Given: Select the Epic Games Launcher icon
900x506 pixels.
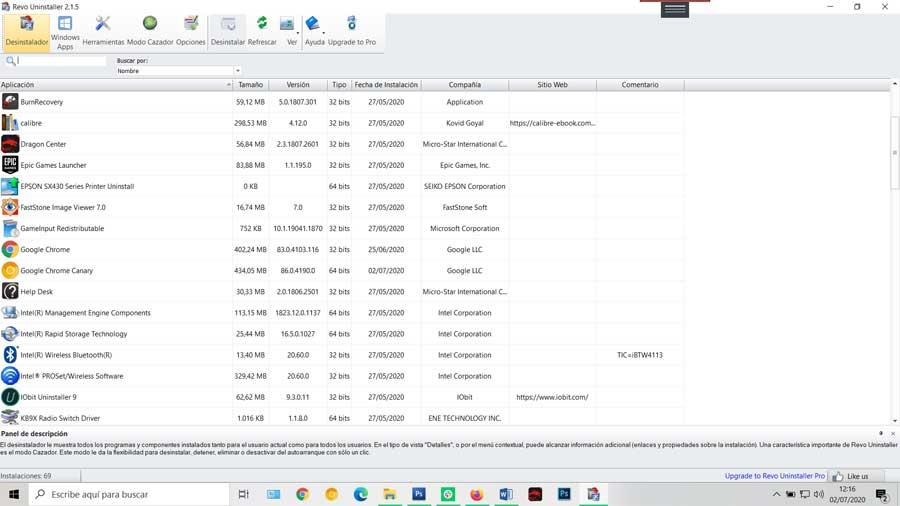Looking at the screenshot, I should [10, 165].
